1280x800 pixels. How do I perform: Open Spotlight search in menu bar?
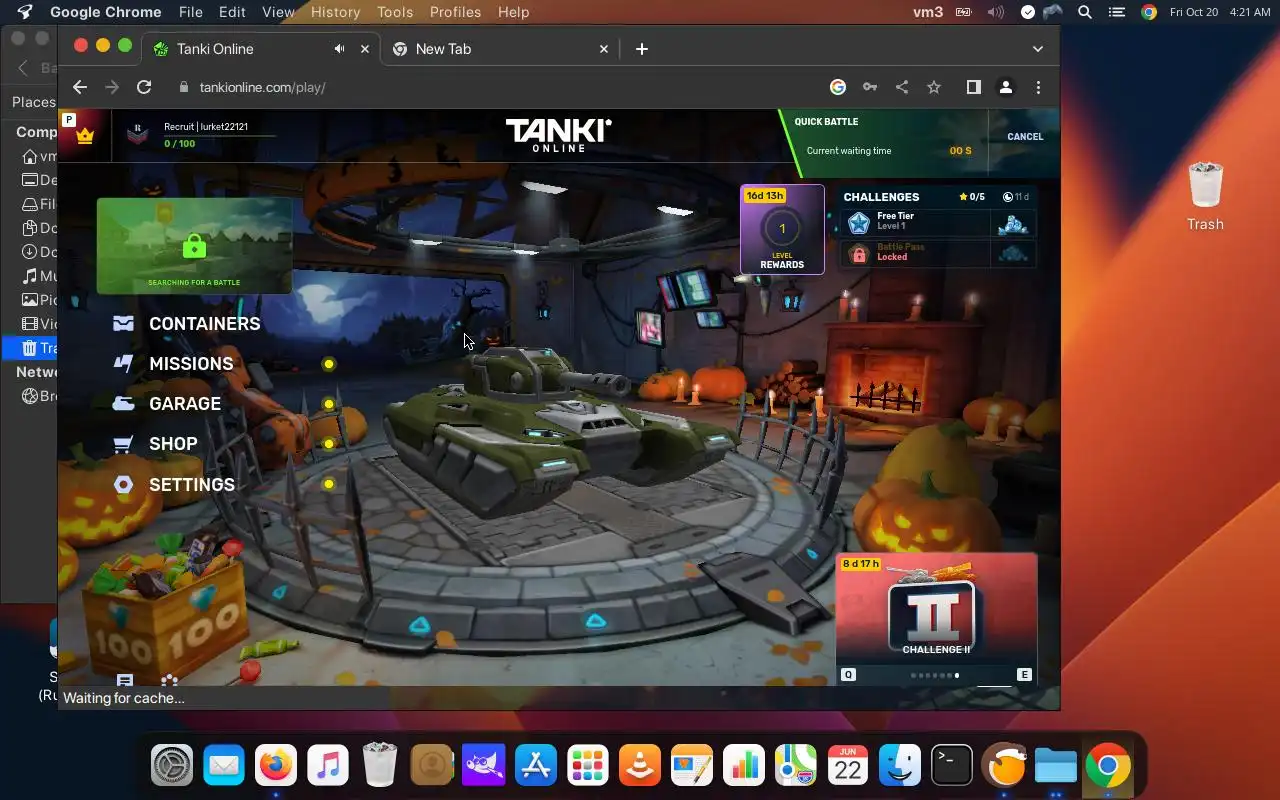point(1085,12)
